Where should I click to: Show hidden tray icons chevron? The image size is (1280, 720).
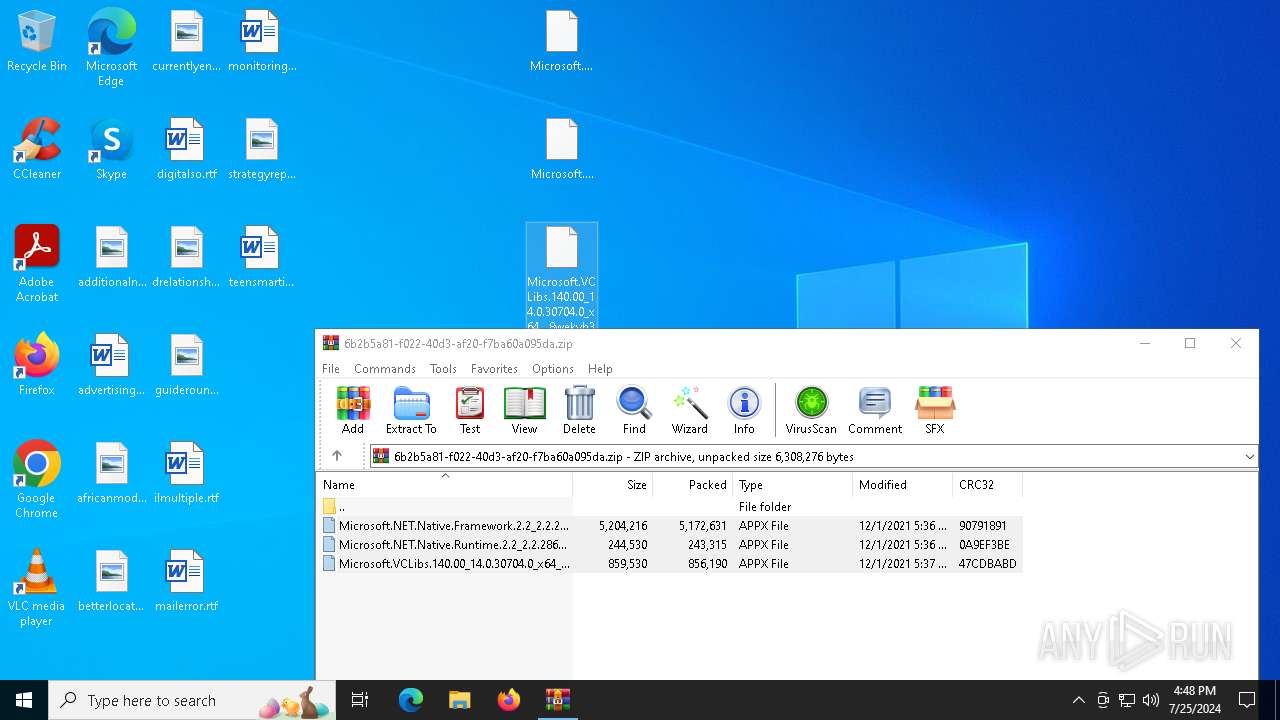pyautogui.click(x=1078, y=700)
